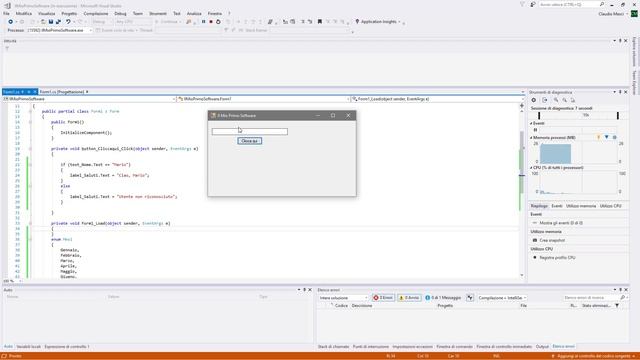Open the member dropdown showing Form1_Load

tap(438, 99)
